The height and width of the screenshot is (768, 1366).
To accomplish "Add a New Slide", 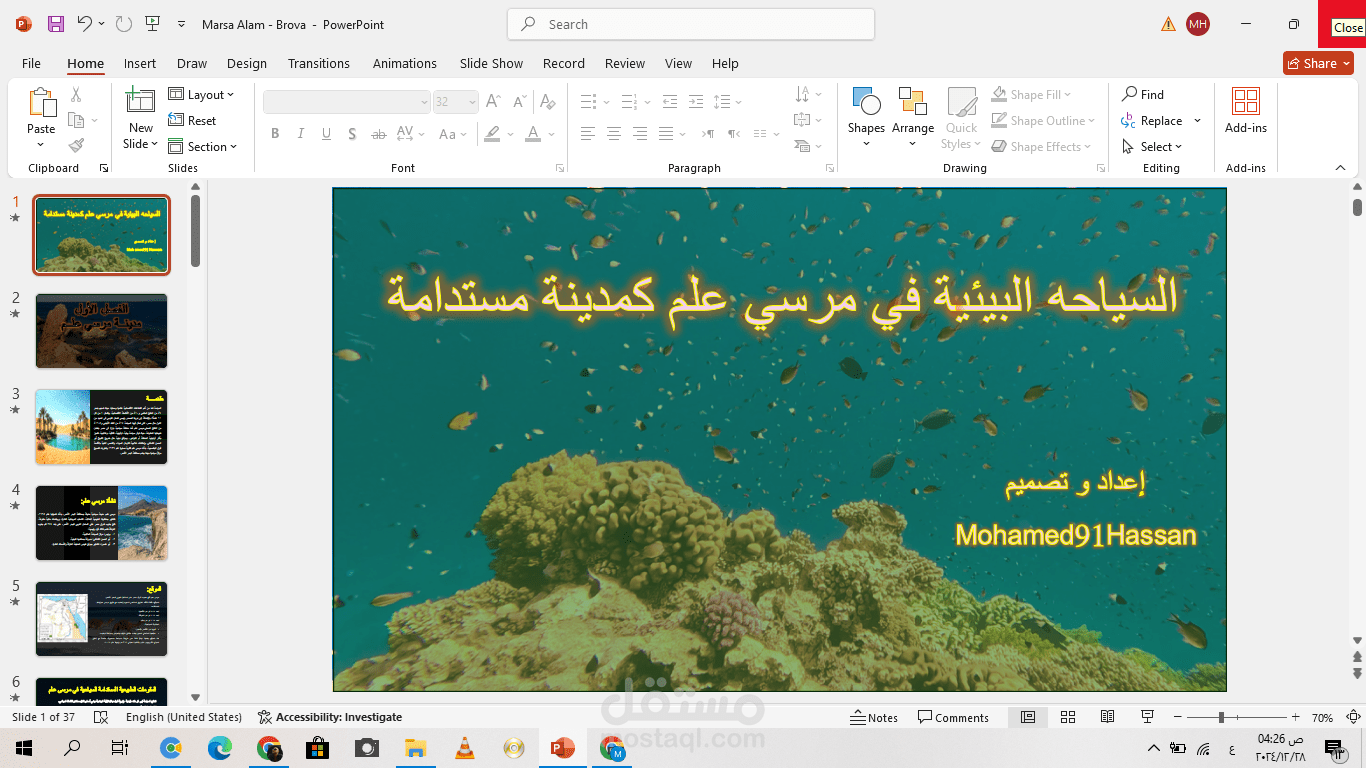I will coord(141,118).
